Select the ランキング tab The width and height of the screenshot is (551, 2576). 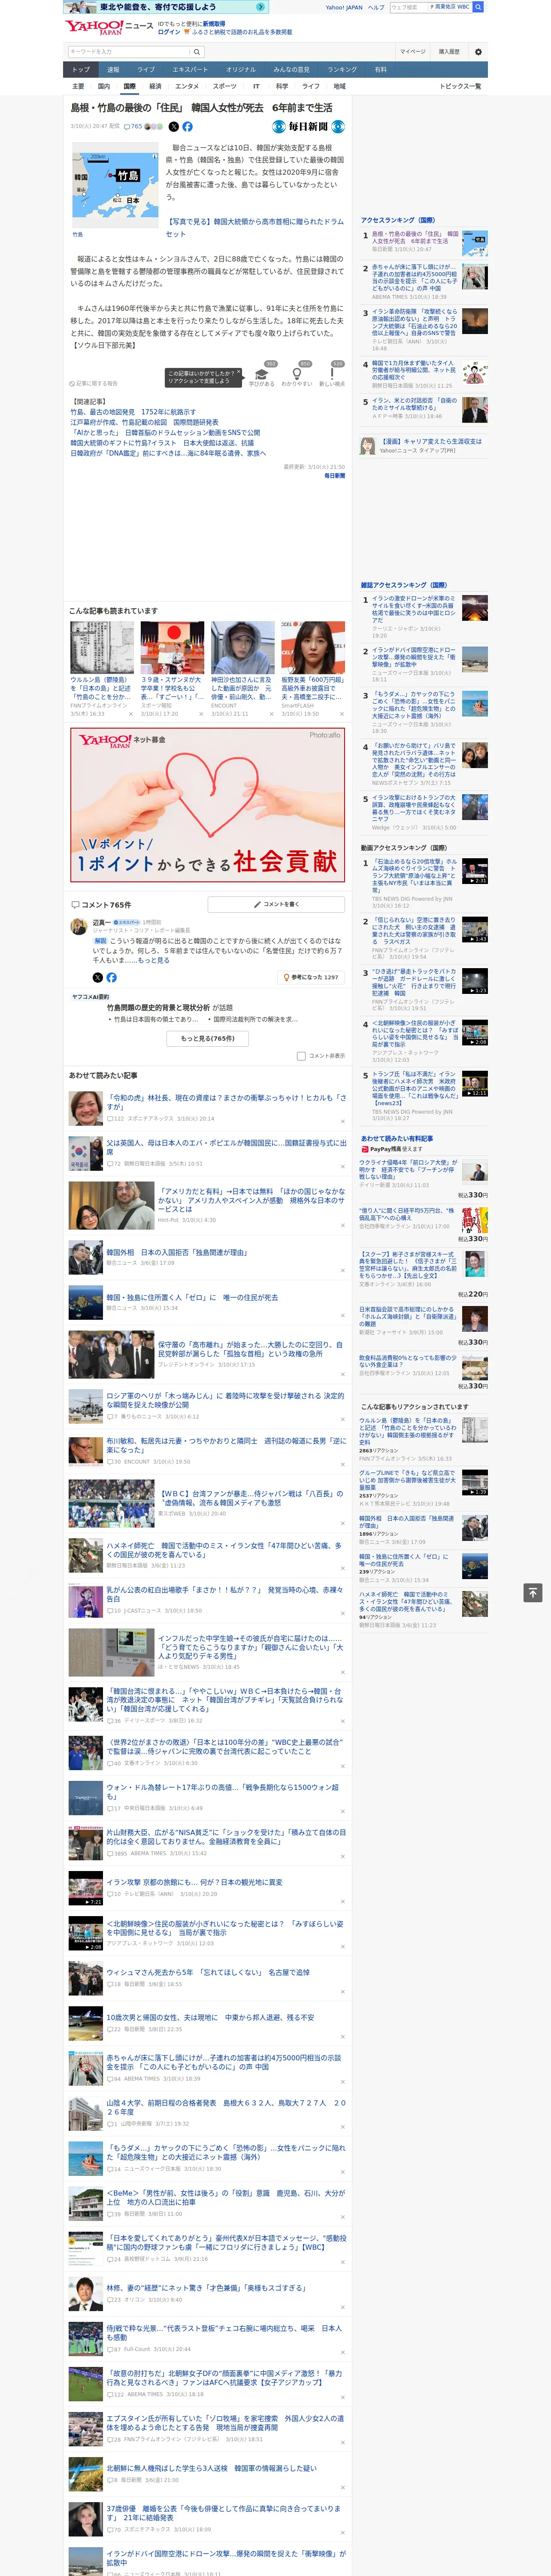342,70
